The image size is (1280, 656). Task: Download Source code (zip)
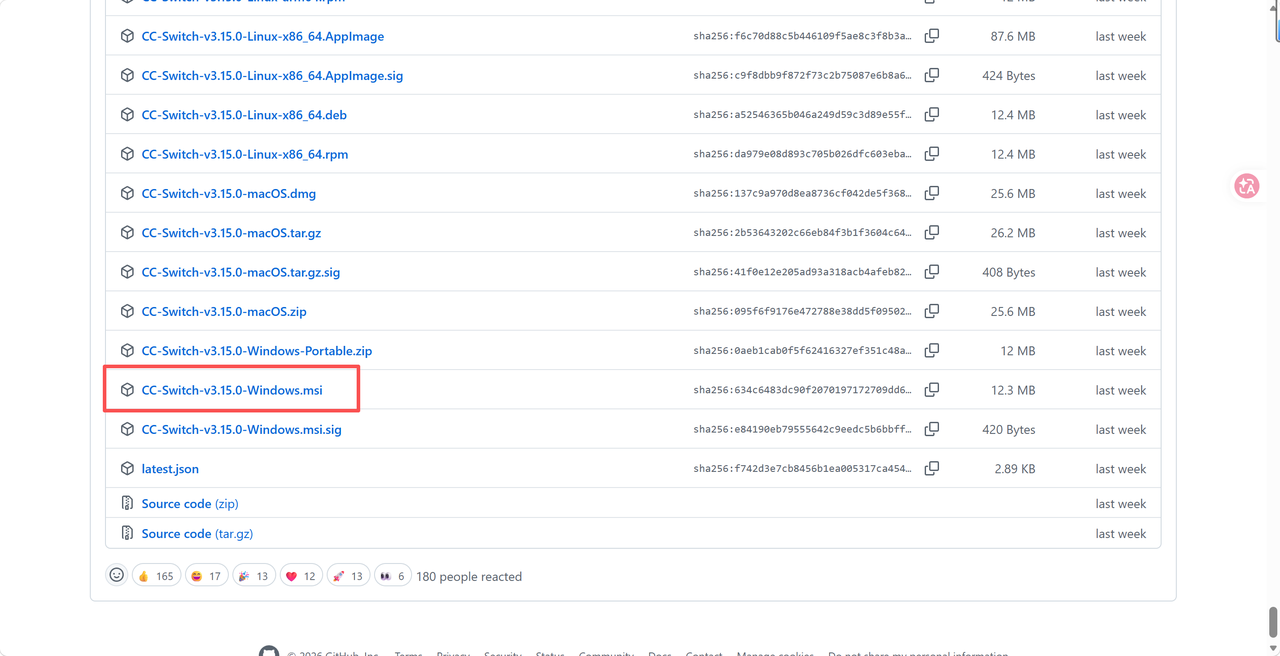(190, 503)
